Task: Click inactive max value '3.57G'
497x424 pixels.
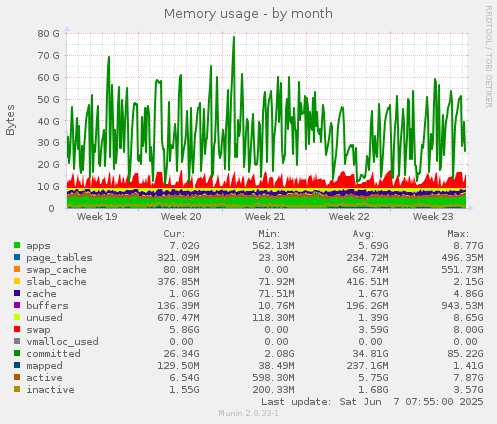Action: [468, 390]
